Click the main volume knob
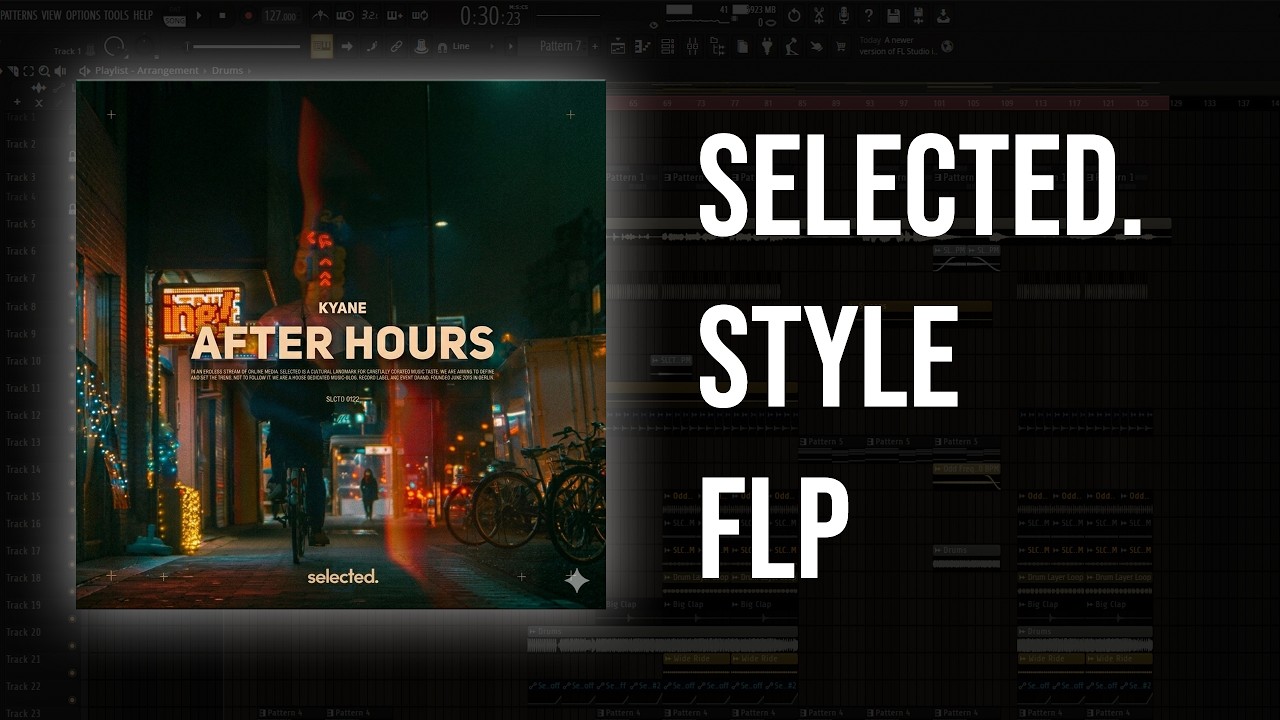This screenshot has width=1280, height=720. click(x=114, y=47)
